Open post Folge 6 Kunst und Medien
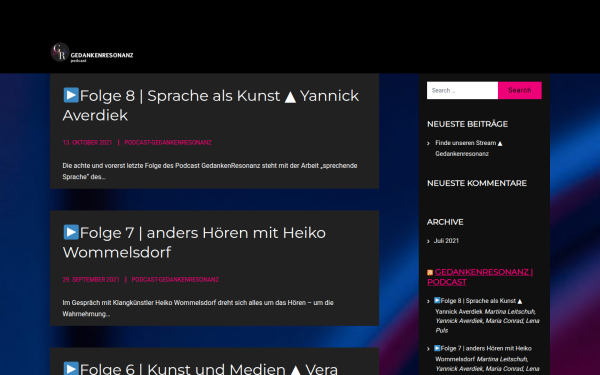The image size is (600, 375). coord(200,368)
